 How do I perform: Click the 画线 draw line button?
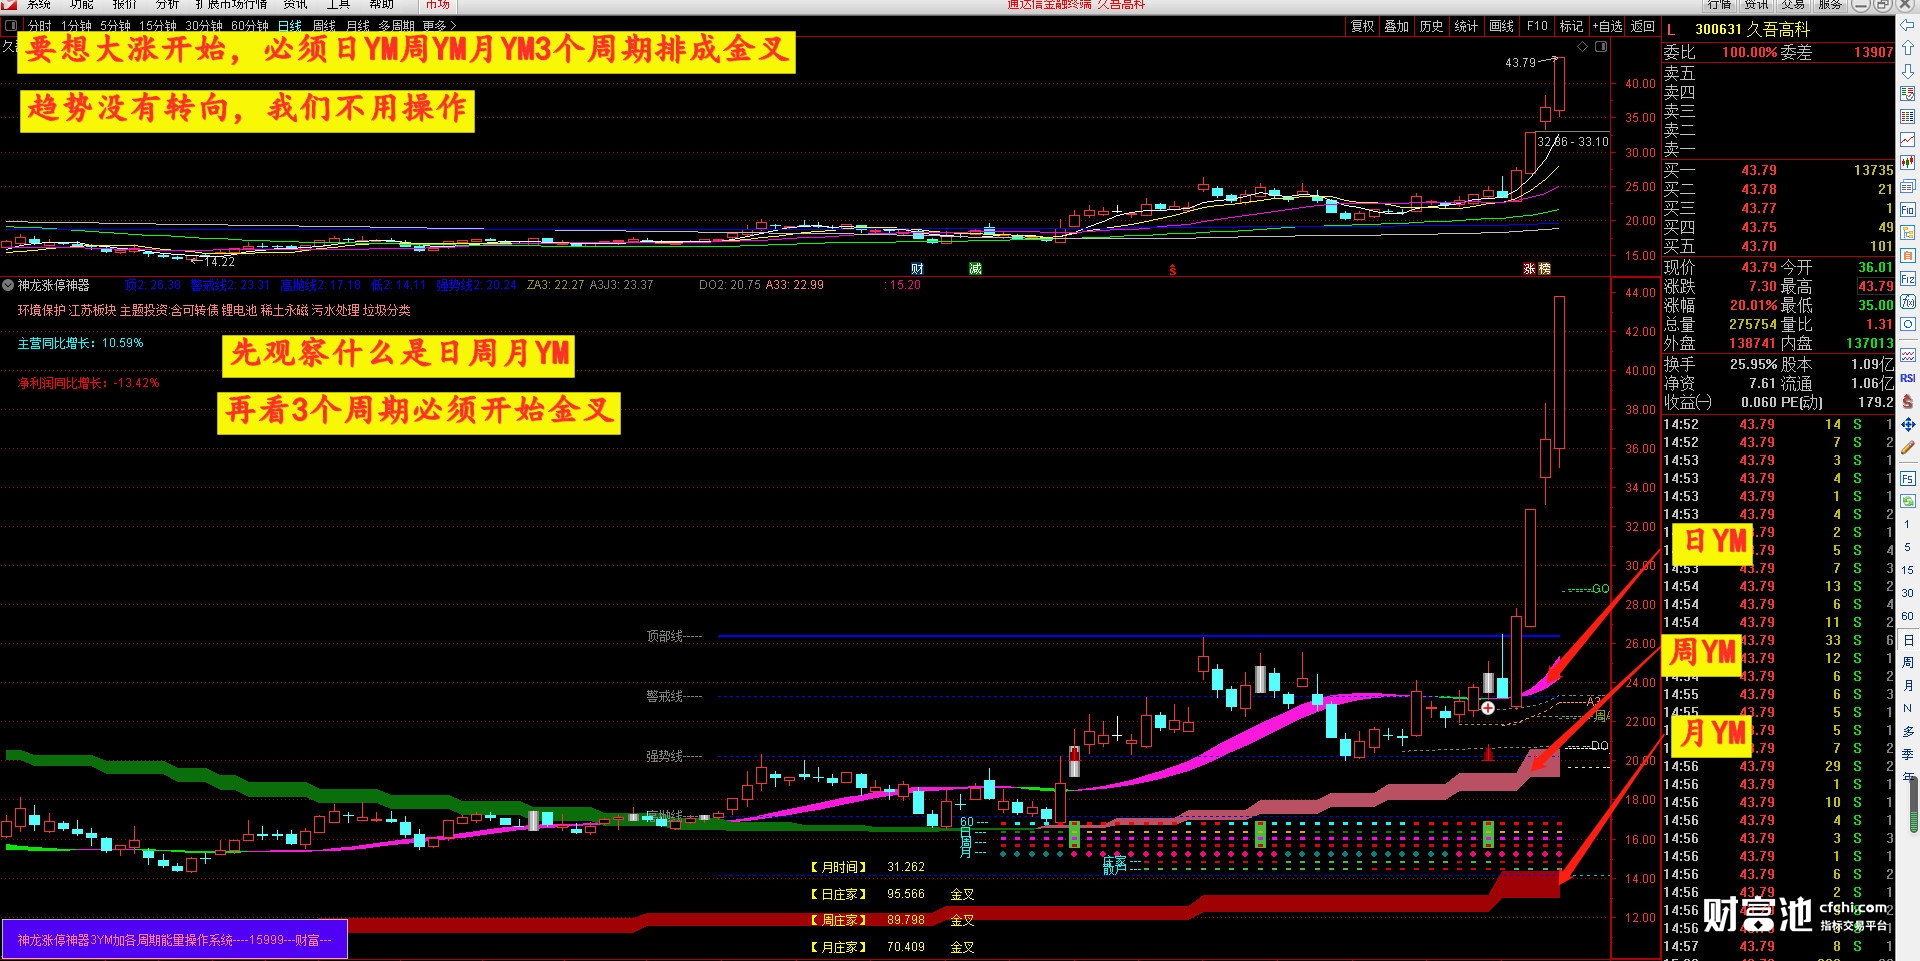pyautogui.click(x=1501, y=27)
